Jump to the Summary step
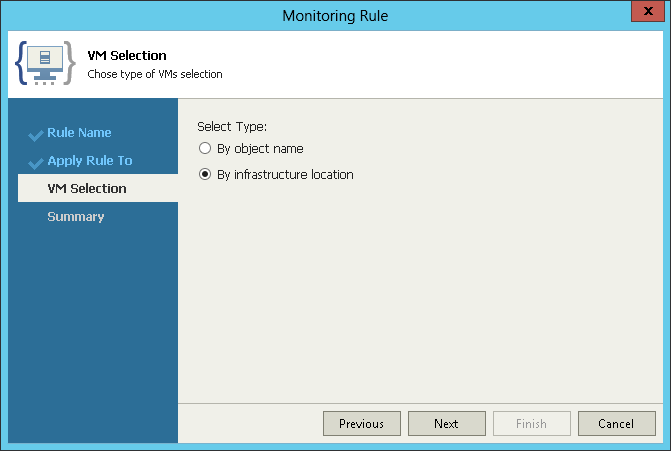Image resolution: width=671 pixels, height=451 pixels. (x=76, y=217)
